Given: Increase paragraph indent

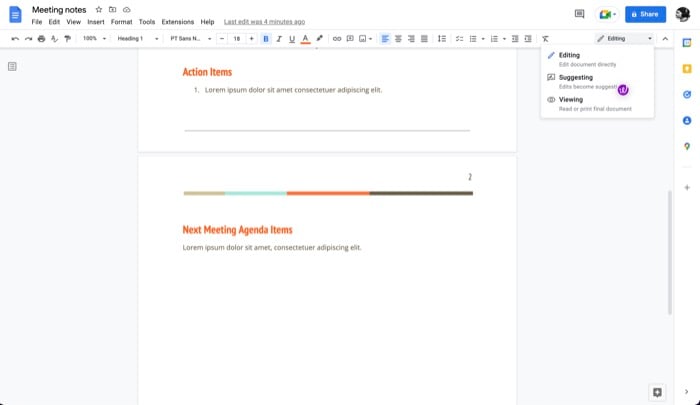Looking at the screenshot, I should tap(528, 39).
